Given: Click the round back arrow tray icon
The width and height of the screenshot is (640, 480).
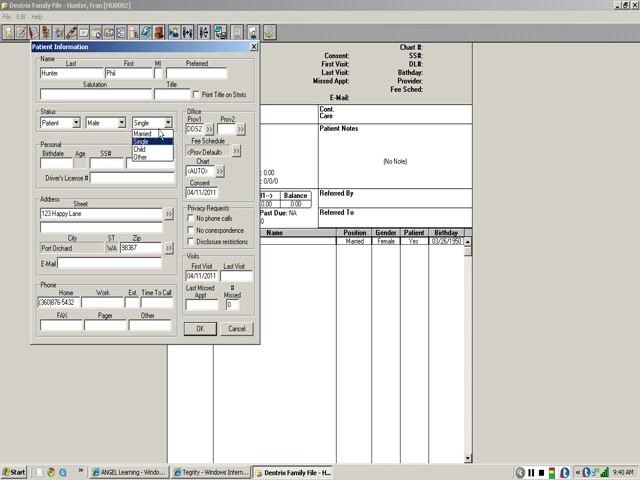Looking at the screenshot, I should point(520,473).
